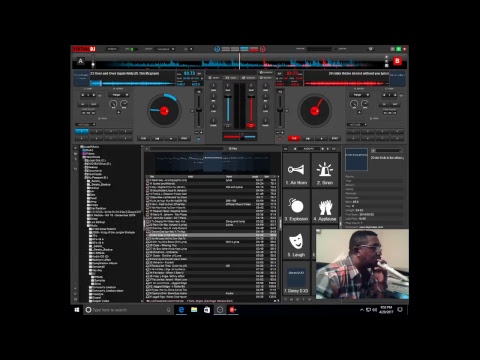Trigger the Air Horn sampler pad
Image resolution: width=480 pixels, height=360 pixels.
[x=296, y=171]
